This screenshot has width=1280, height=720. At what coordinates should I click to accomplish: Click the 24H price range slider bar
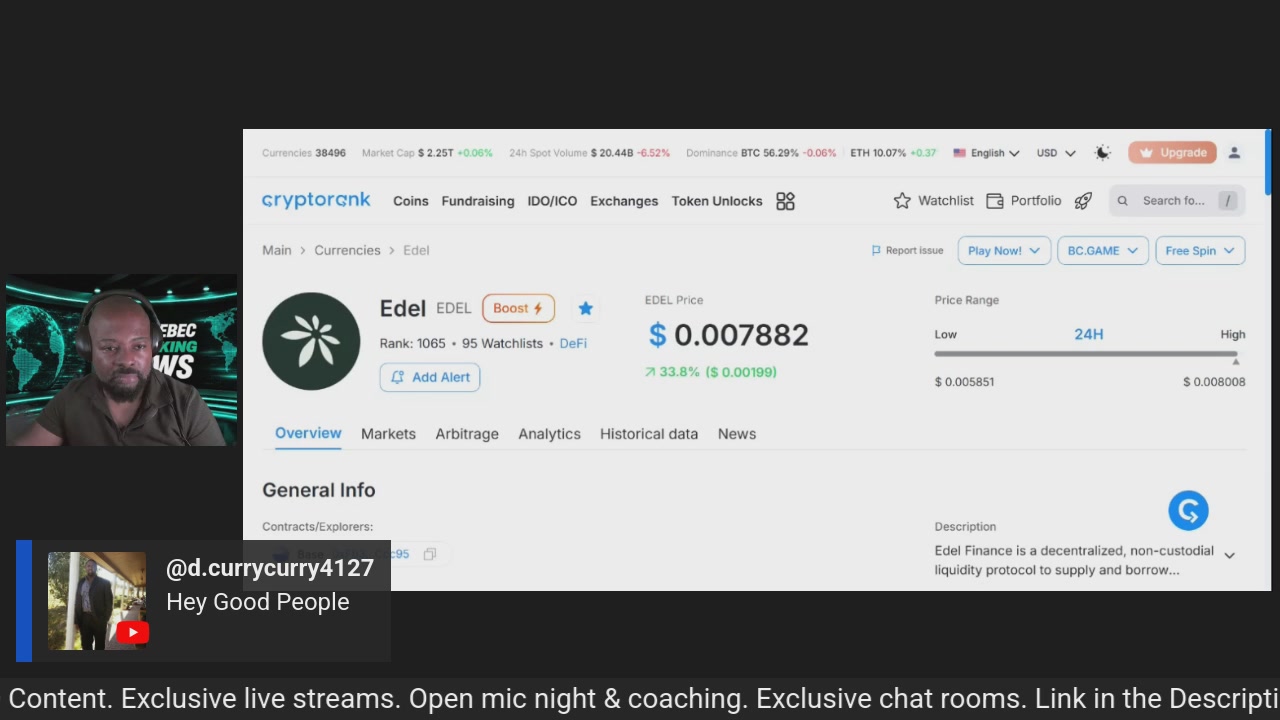click(1086, 354)
